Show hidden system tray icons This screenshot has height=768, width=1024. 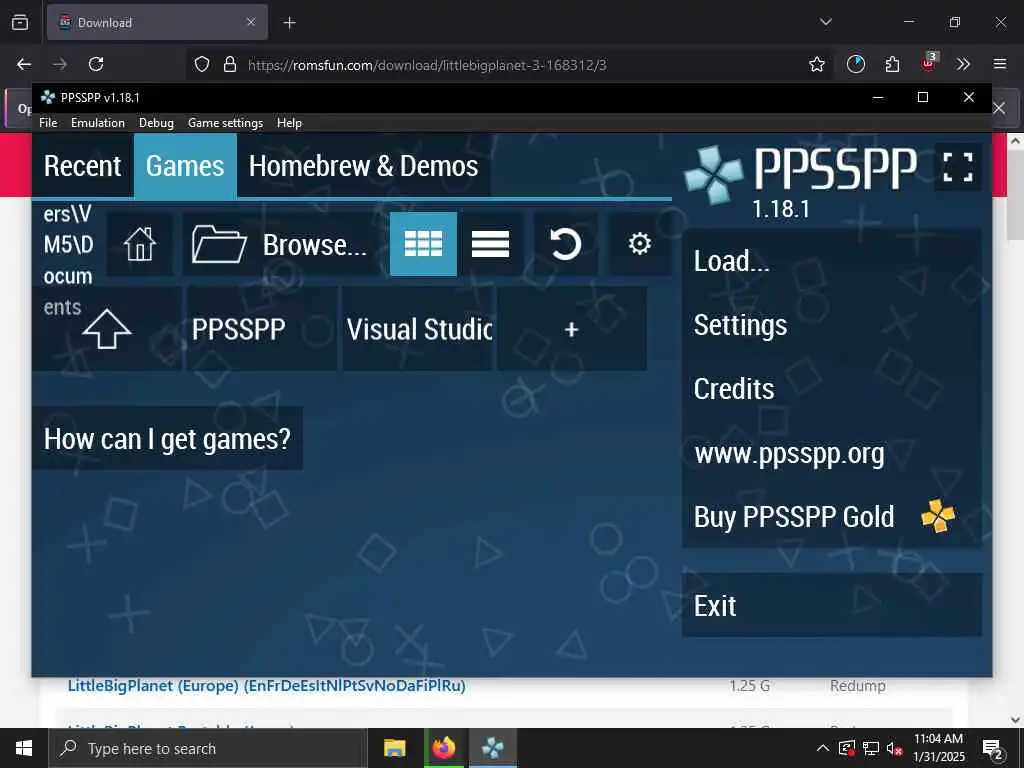click(823, 748)
